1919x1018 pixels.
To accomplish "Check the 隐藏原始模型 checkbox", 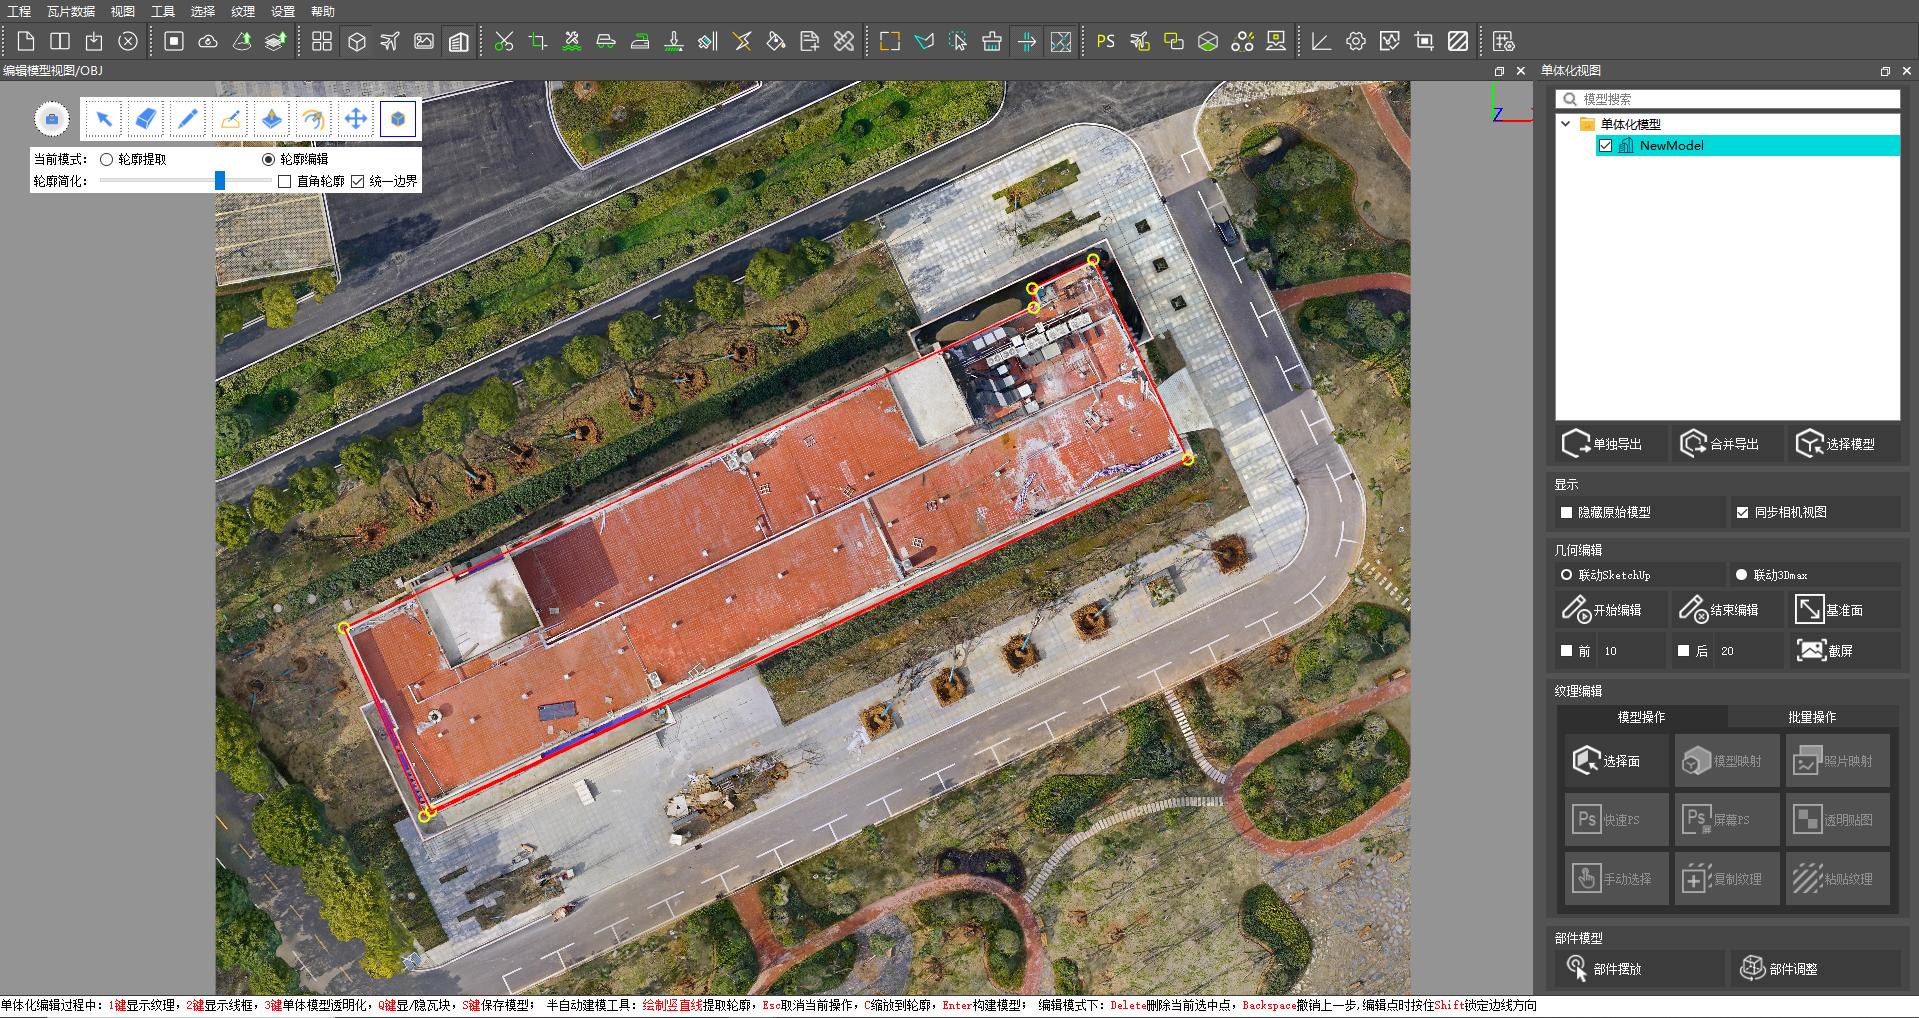I will (1567, 512).
